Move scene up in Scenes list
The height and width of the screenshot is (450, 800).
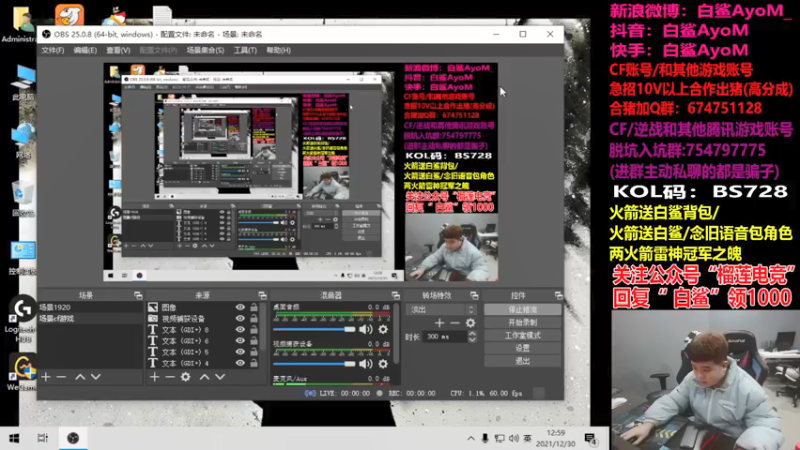[80, 377]
